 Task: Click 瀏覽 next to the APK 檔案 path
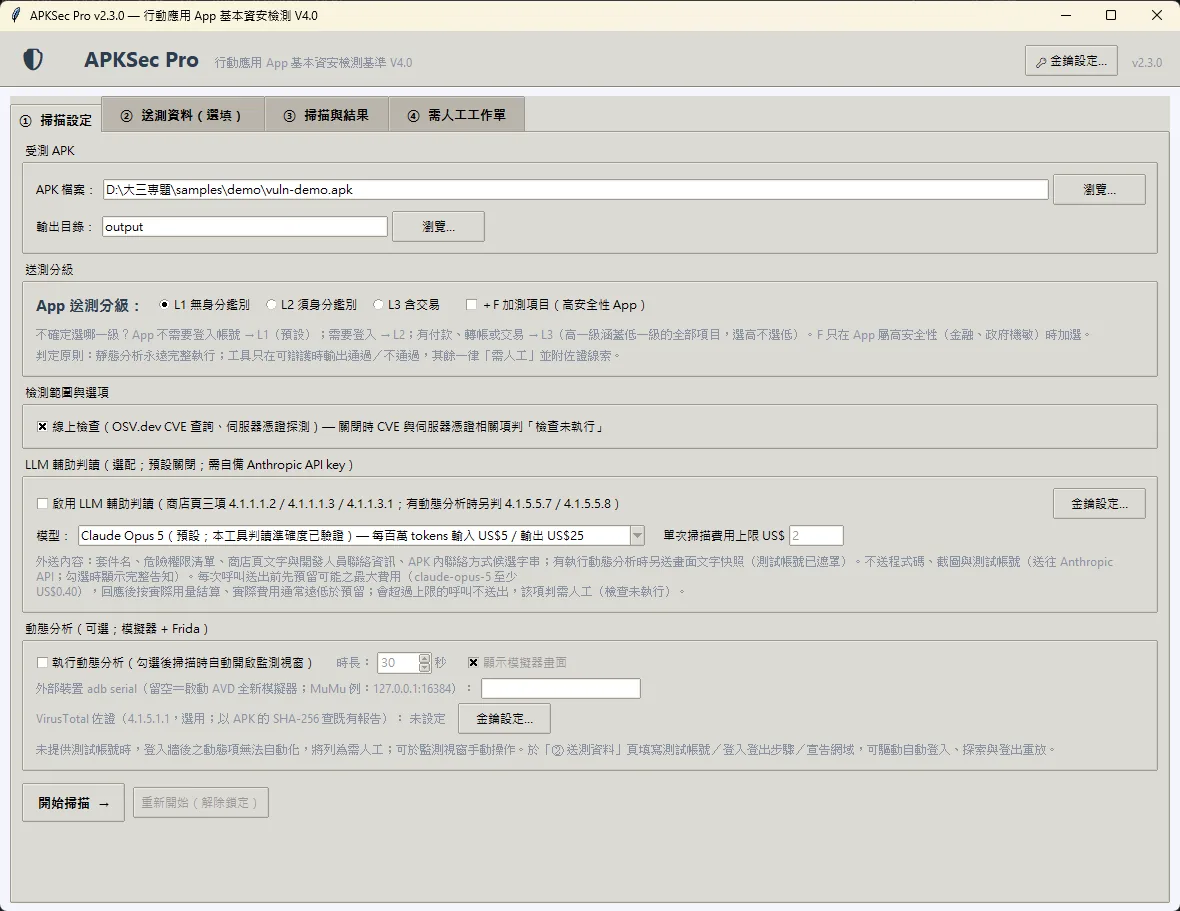[1099, 190]
